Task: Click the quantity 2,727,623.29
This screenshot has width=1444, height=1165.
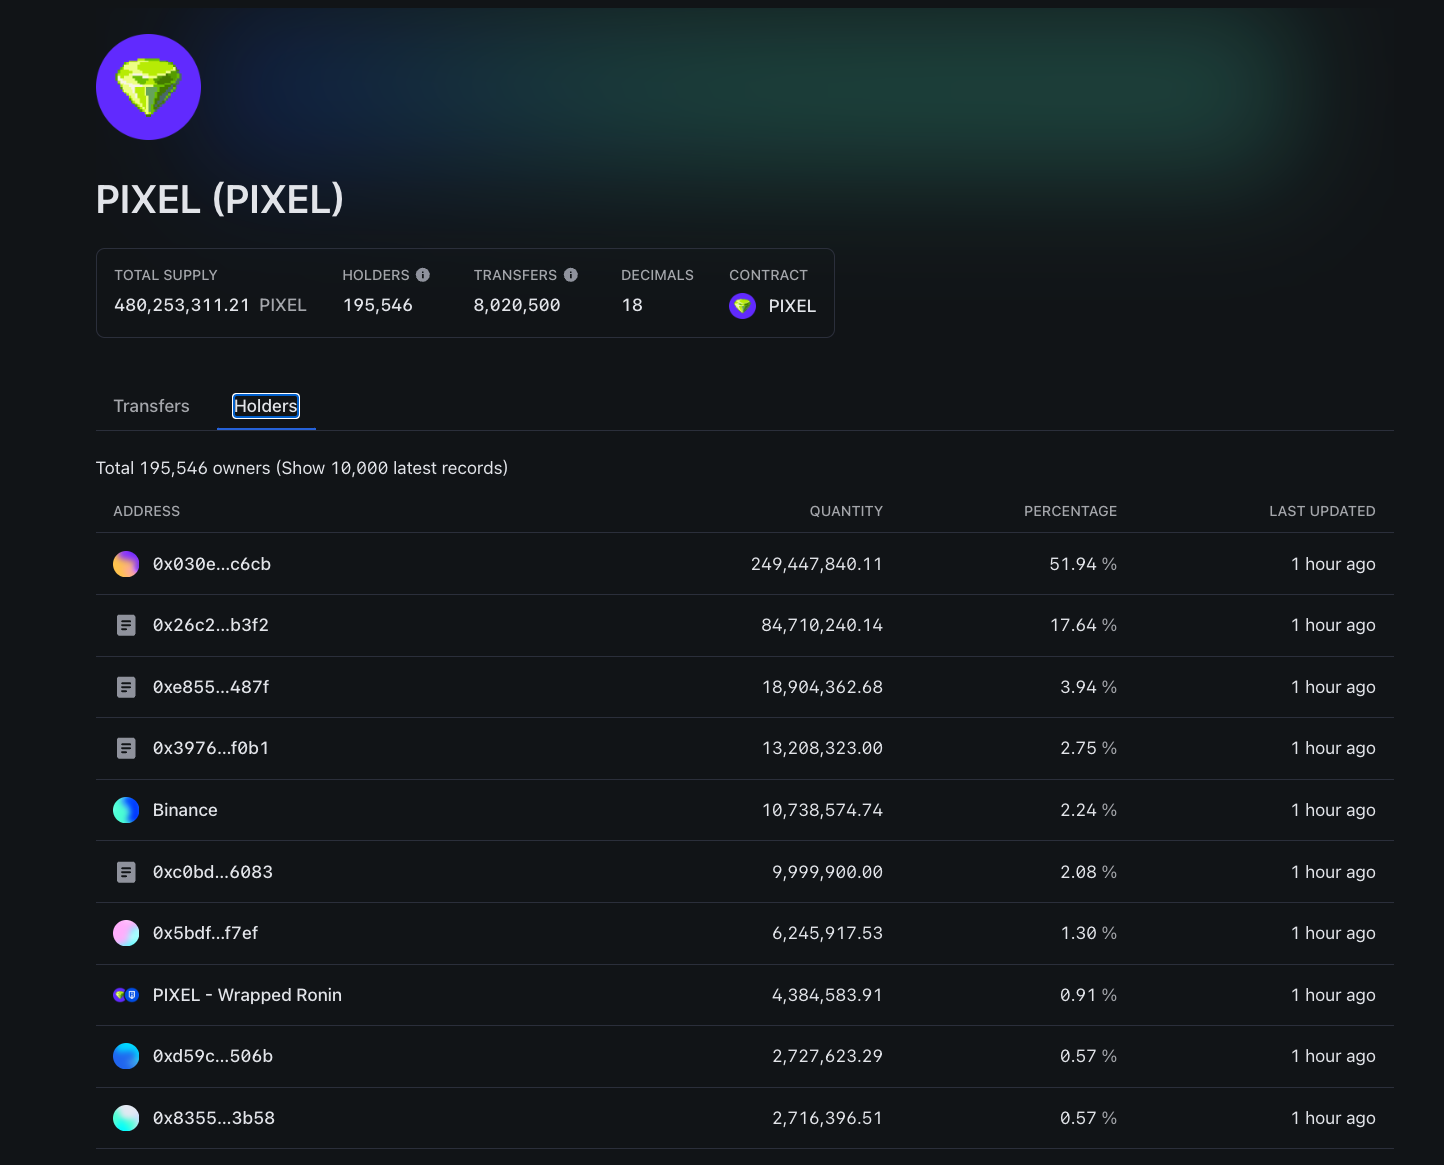Action: click(x=827, y=1056)
